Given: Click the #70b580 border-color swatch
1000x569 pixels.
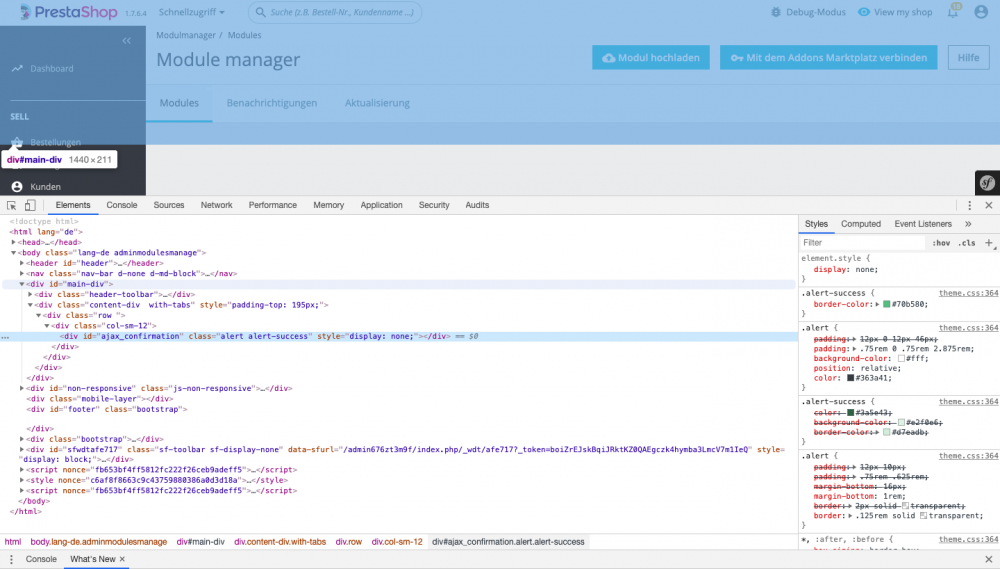Looking at the screenshot, I should click(858, 304).
